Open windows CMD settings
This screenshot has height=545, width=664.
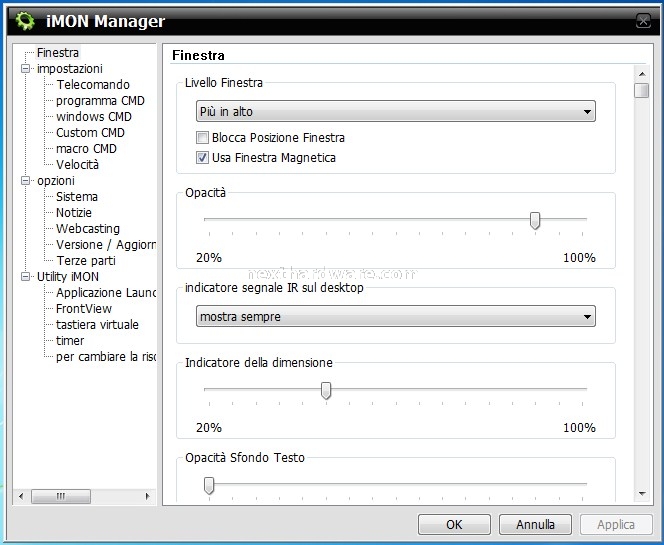pos(94,116)
